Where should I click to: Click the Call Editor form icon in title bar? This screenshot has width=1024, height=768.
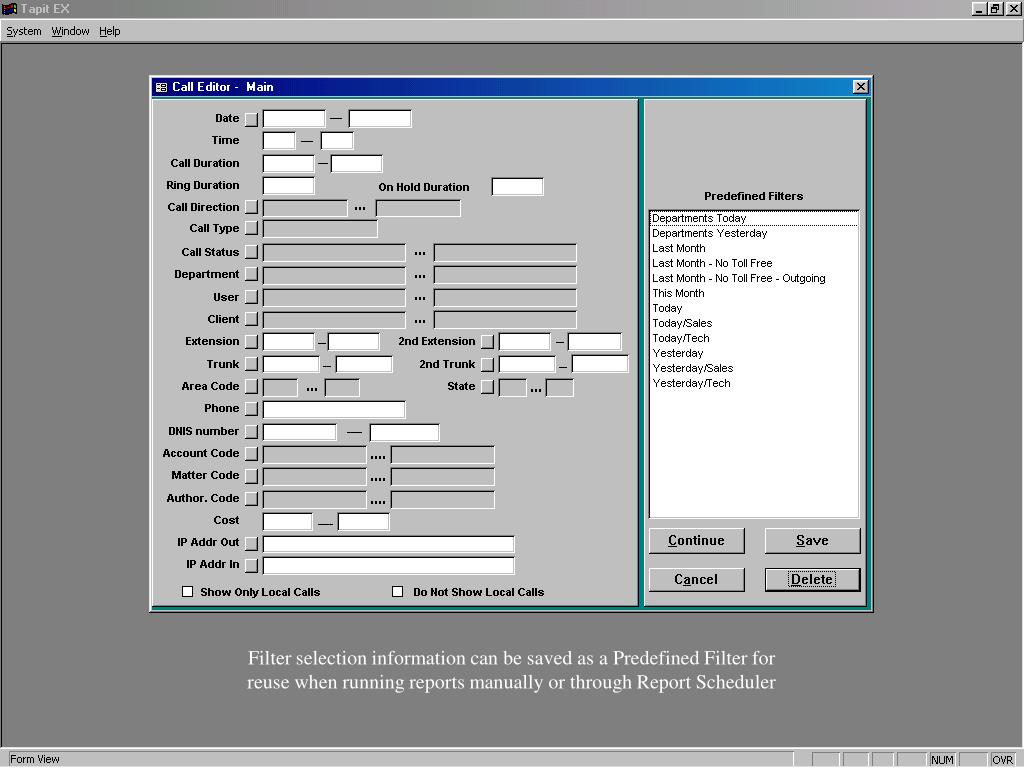coord(161,87)
